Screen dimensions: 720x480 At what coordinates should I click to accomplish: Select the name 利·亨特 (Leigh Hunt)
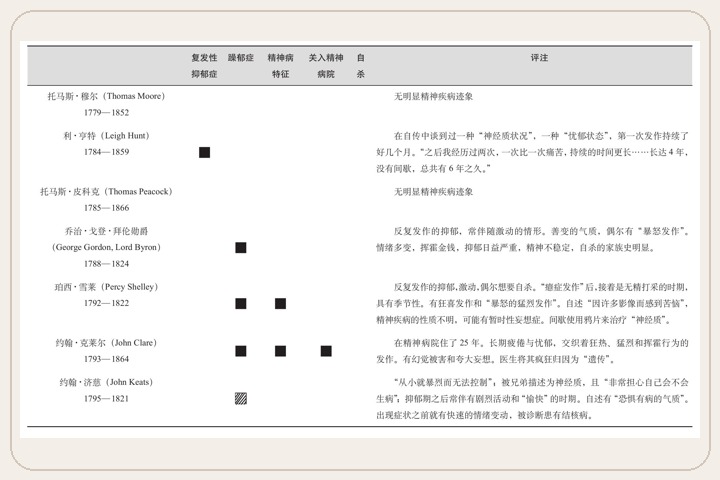click(106, 136)
